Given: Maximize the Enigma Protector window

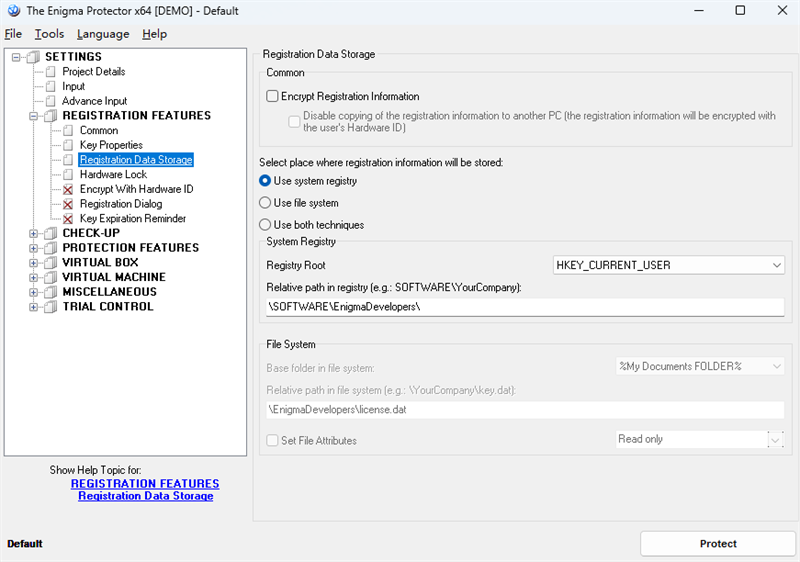Looking at the screenshot, I should pyautogui.click(x=740, y=10).
